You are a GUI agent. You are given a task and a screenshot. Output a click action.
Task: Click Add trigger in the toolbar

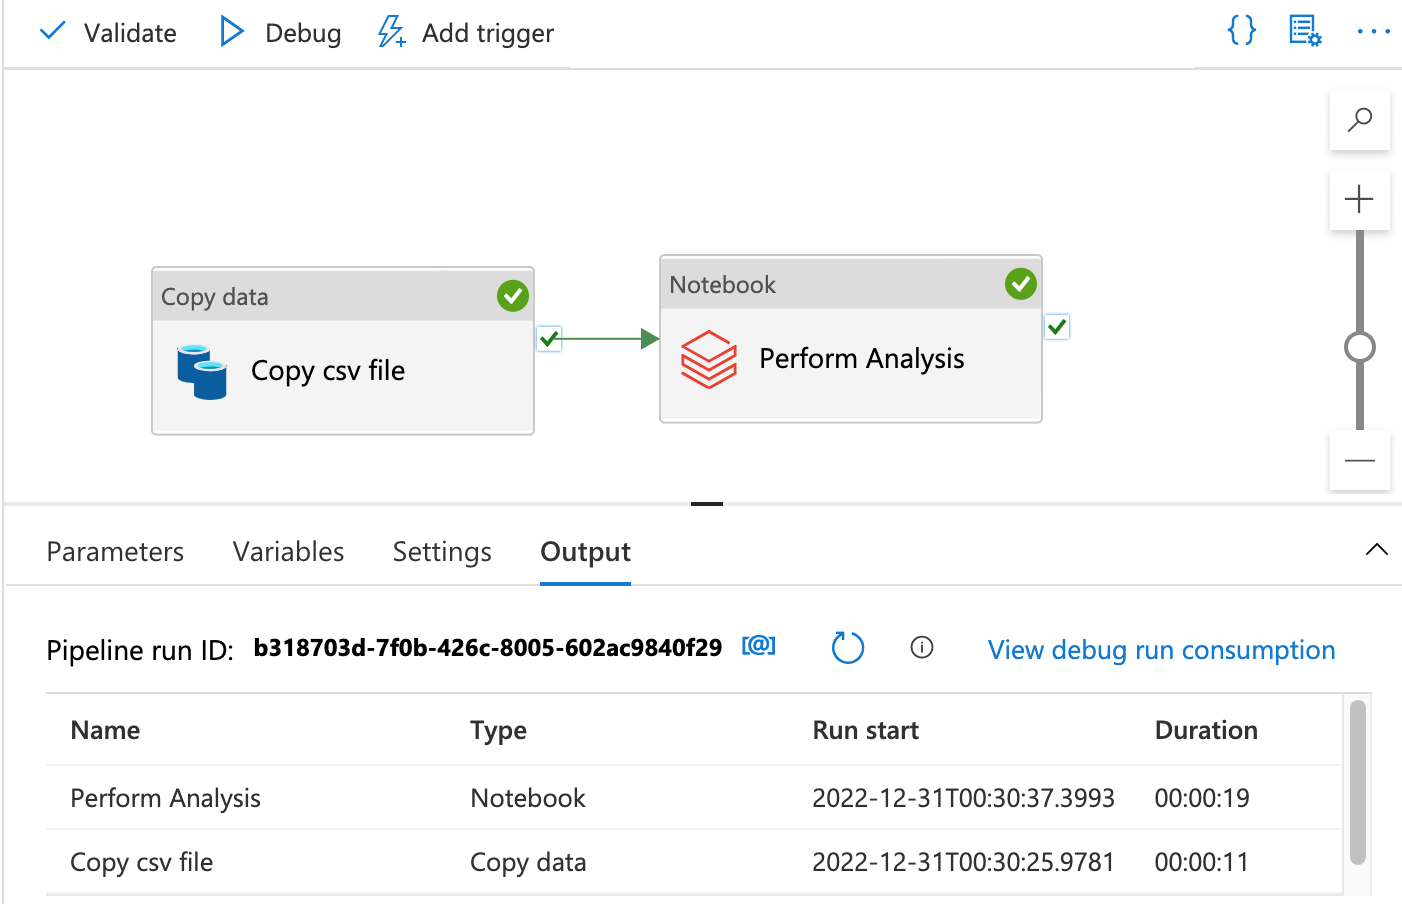pyautogui.click(x=465, y=33)
